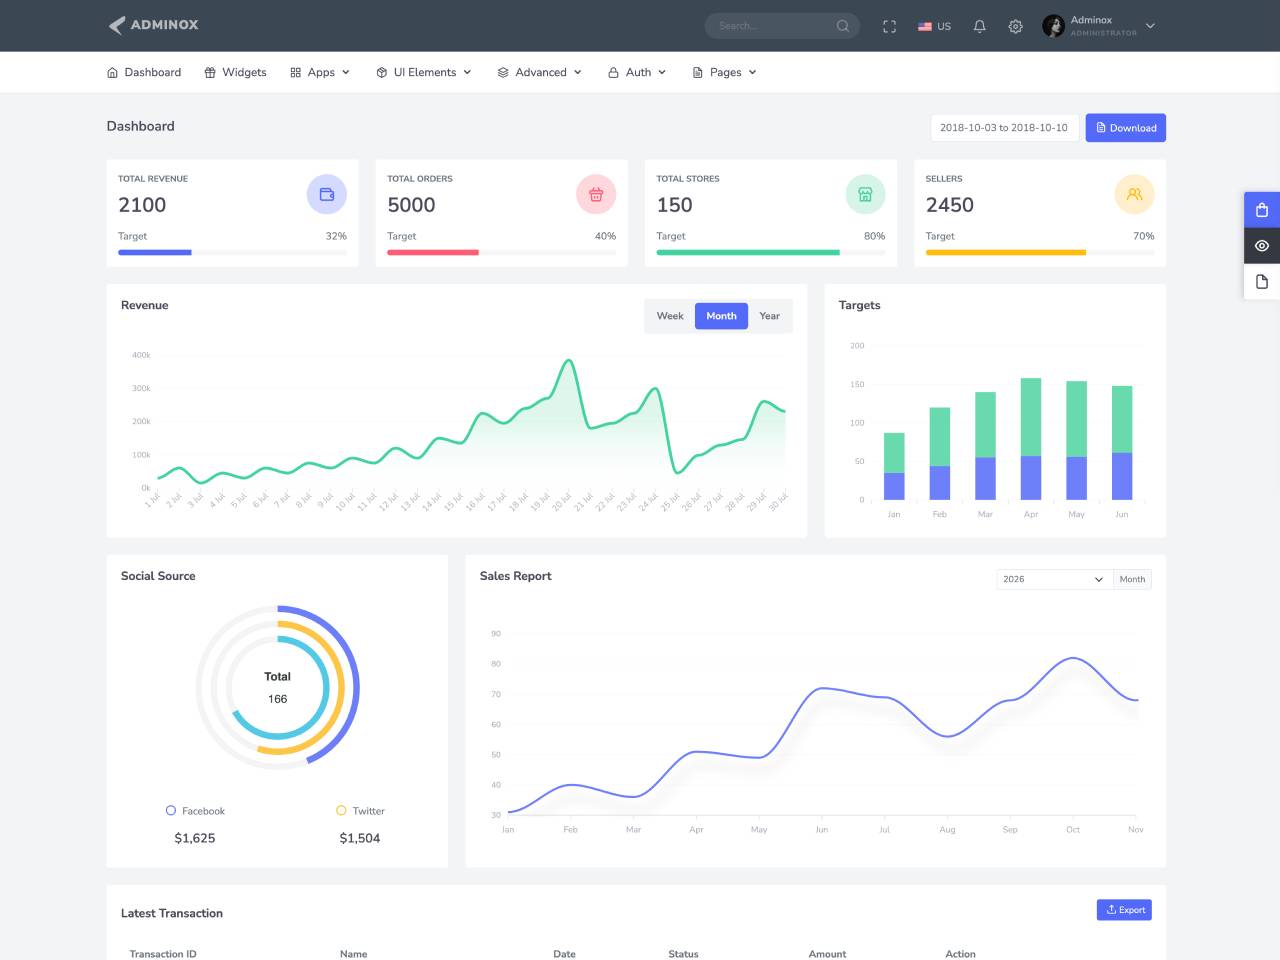The width and height of the screenshot is (1280, 960).
Task: Expand the Advanced menu chevron
Action: pyautogui.click(x=578, y=72)
